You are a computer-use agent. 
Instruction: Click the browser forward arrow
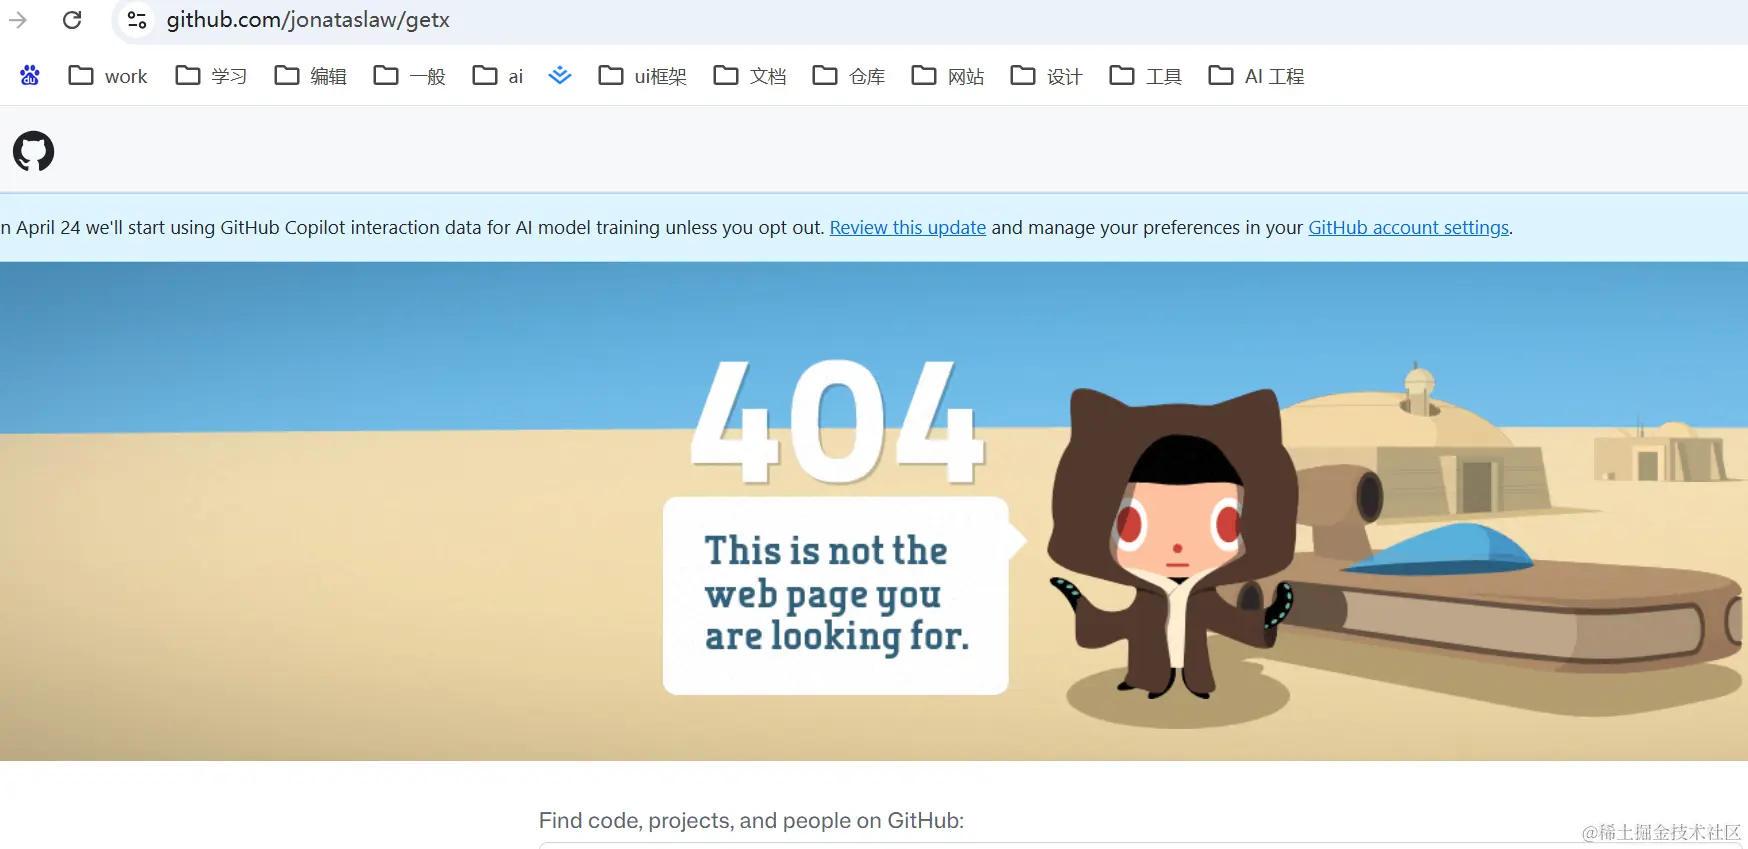(18, 20)
